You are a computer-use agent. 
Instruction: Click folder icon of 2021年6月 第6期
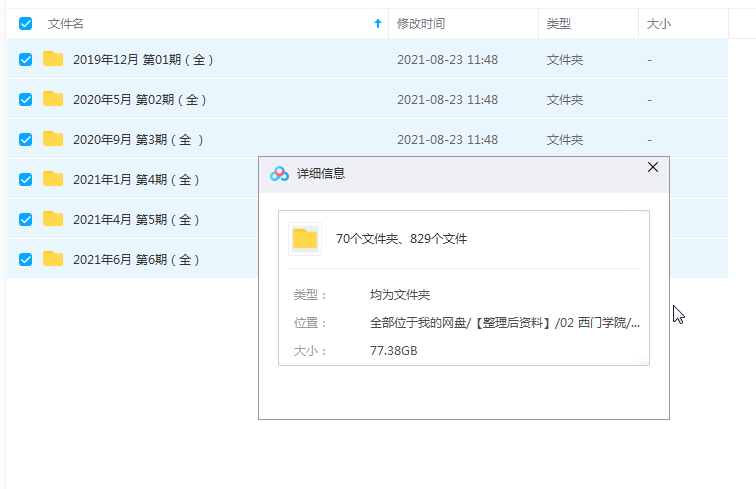coord(53,259)
